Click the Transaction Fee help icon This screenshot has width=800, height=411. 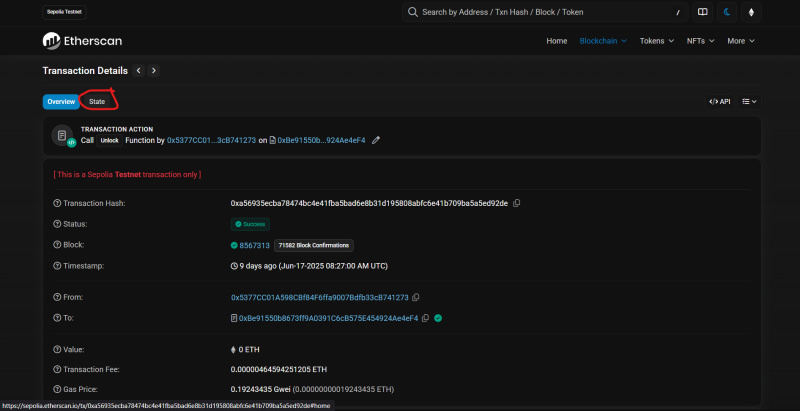[57, 369]
